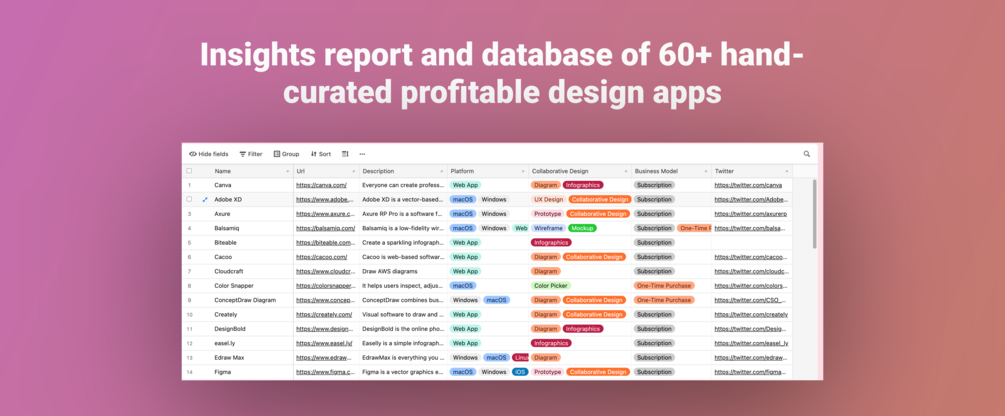Click the Infographics tag in Biteable row

(551, 243)
